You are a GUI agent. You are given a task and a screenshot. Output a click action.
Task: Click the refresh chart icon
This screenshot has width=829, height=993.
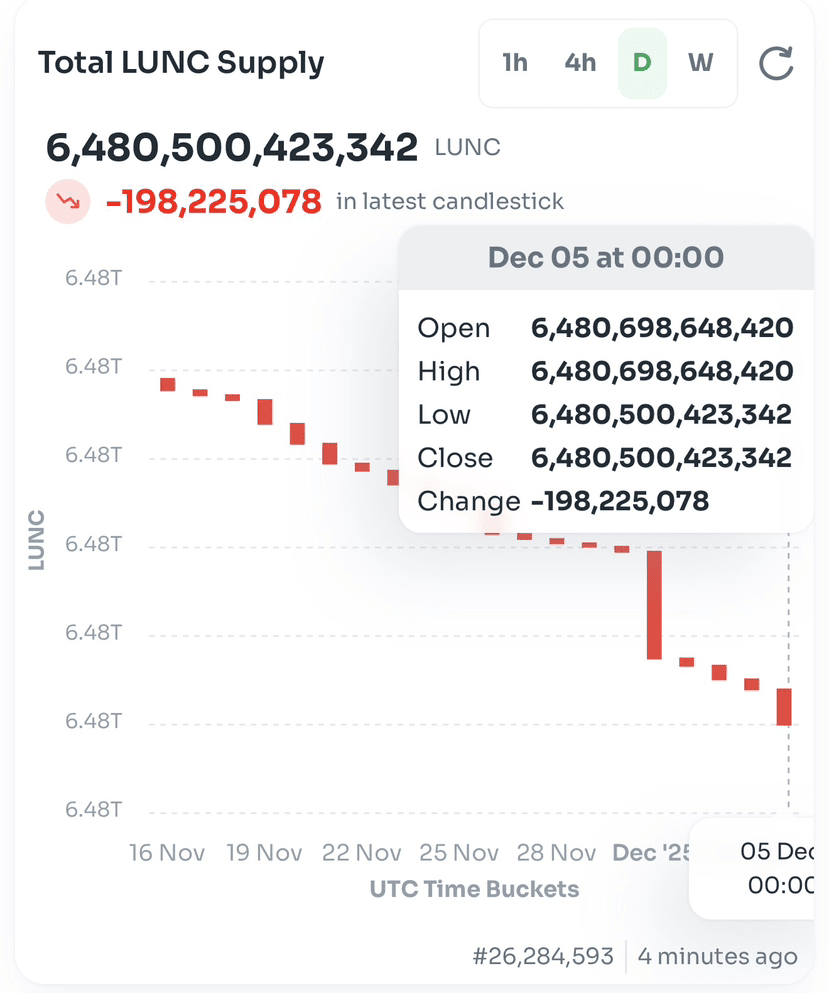[x=776, y=63]
